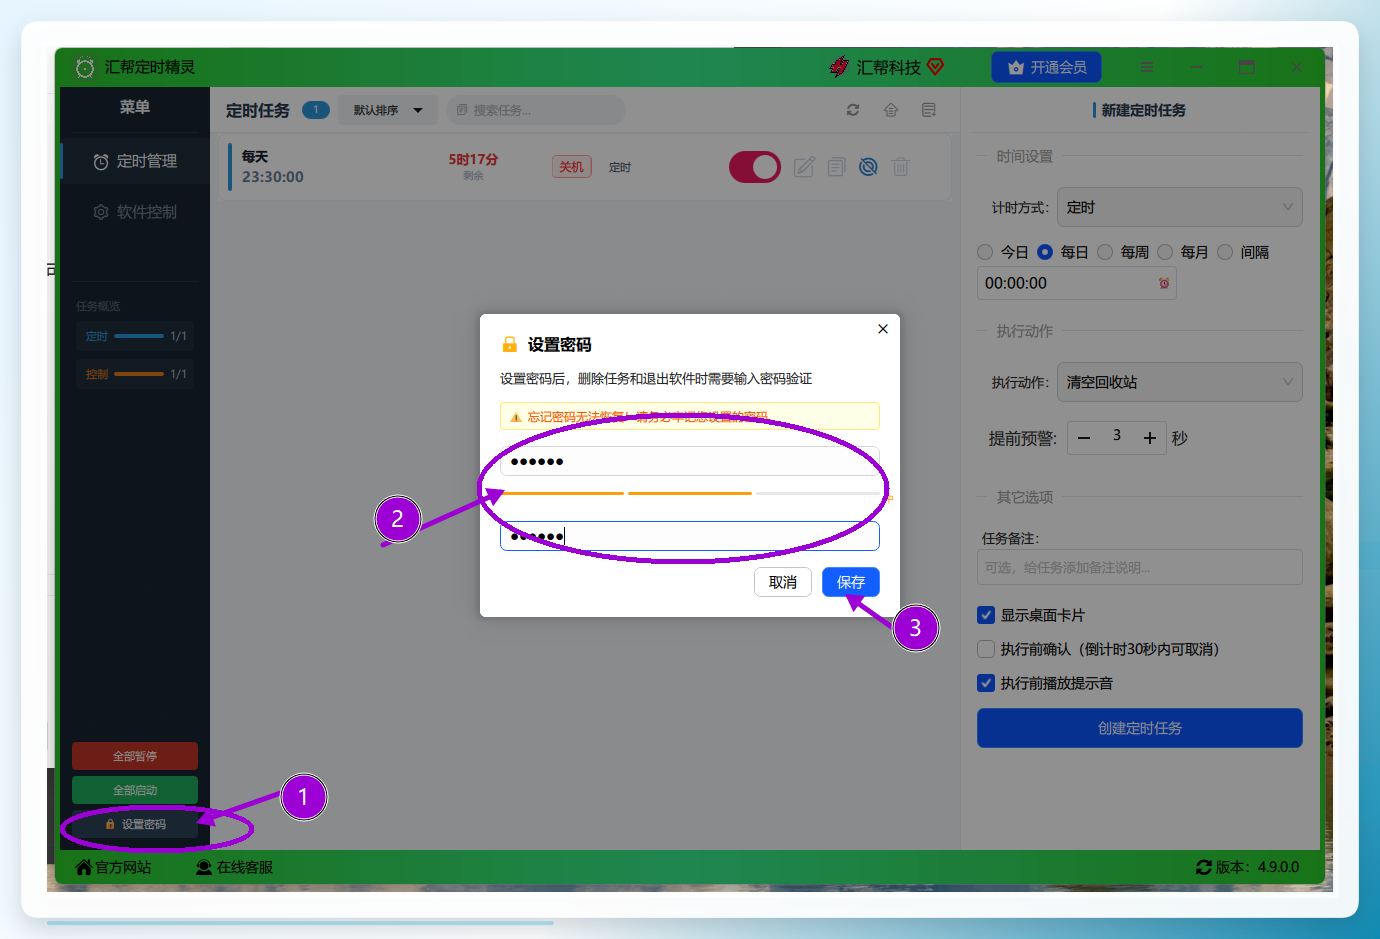The height and width of the screenshot is (939, 1380).
Task: Click the 关机 tag on the task
Action: point(572,167)
